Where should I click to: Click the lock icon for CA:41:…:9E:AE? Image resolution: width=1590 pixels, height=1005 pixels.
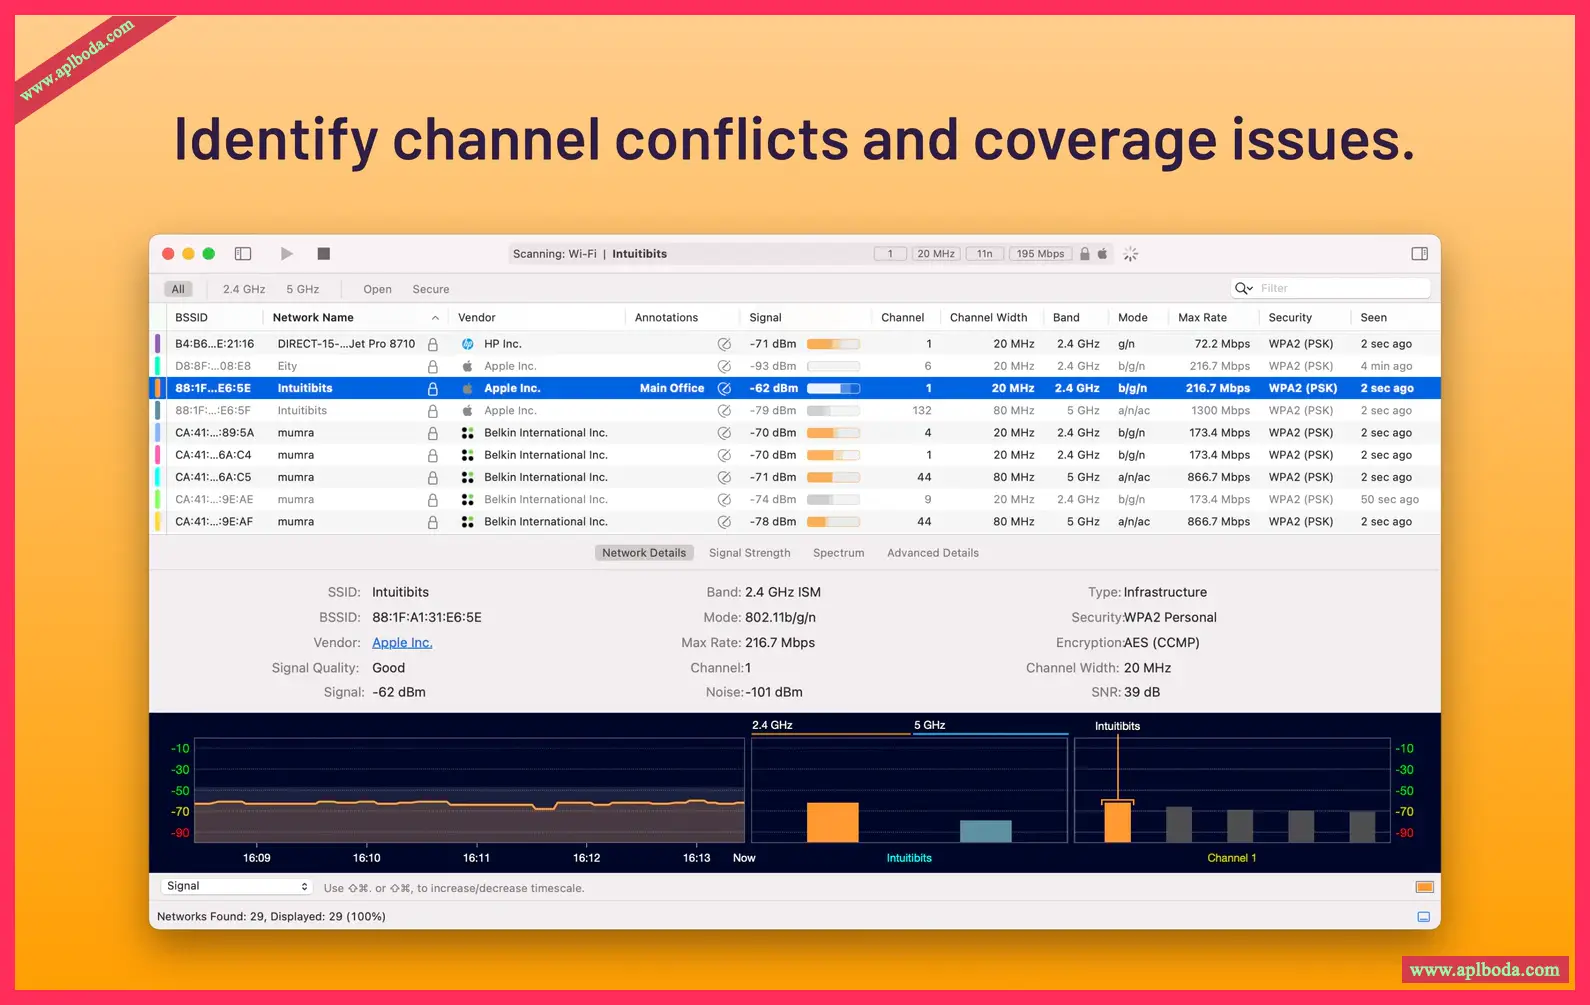(x=433, y=499)
